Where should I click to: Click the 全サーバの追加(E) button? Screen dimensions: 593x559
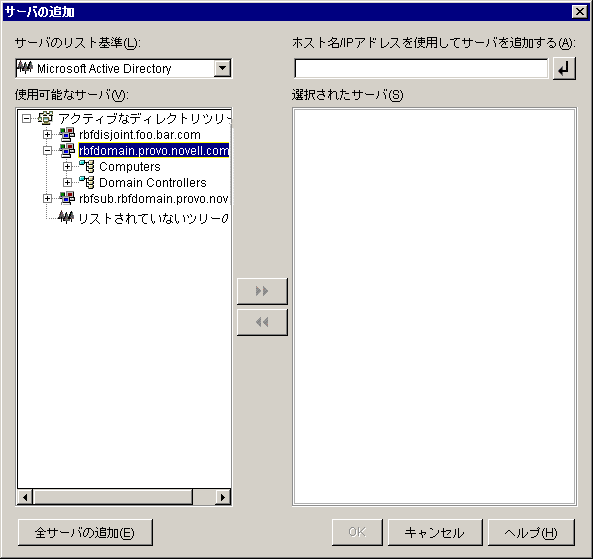85,533
